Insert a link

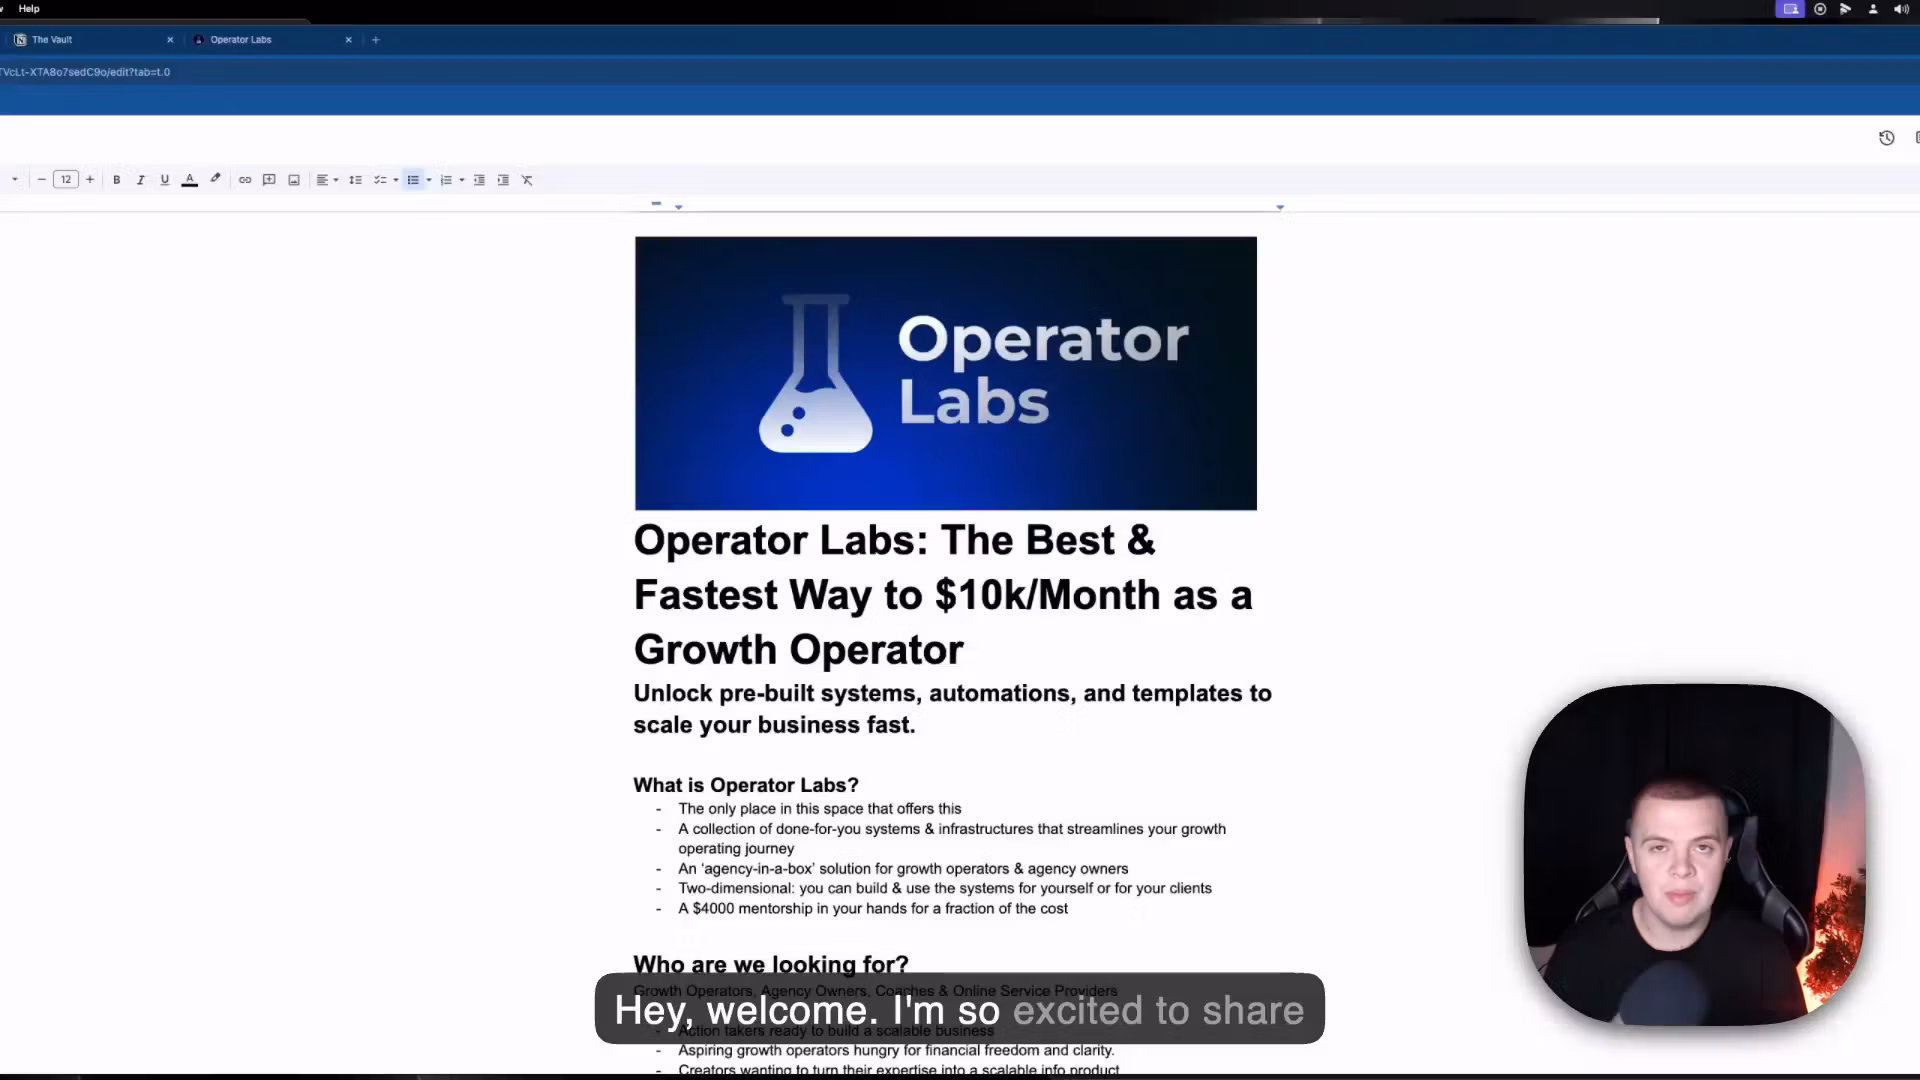coord(245,180)
